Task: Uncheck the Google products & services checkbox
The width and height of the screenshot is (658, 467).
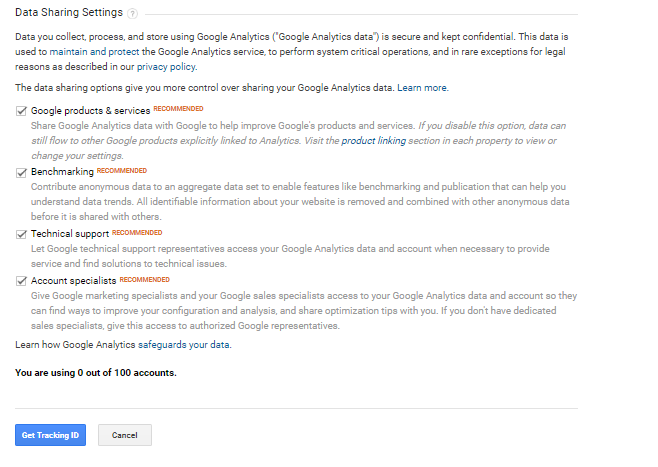Action: [x=21, y=111]
